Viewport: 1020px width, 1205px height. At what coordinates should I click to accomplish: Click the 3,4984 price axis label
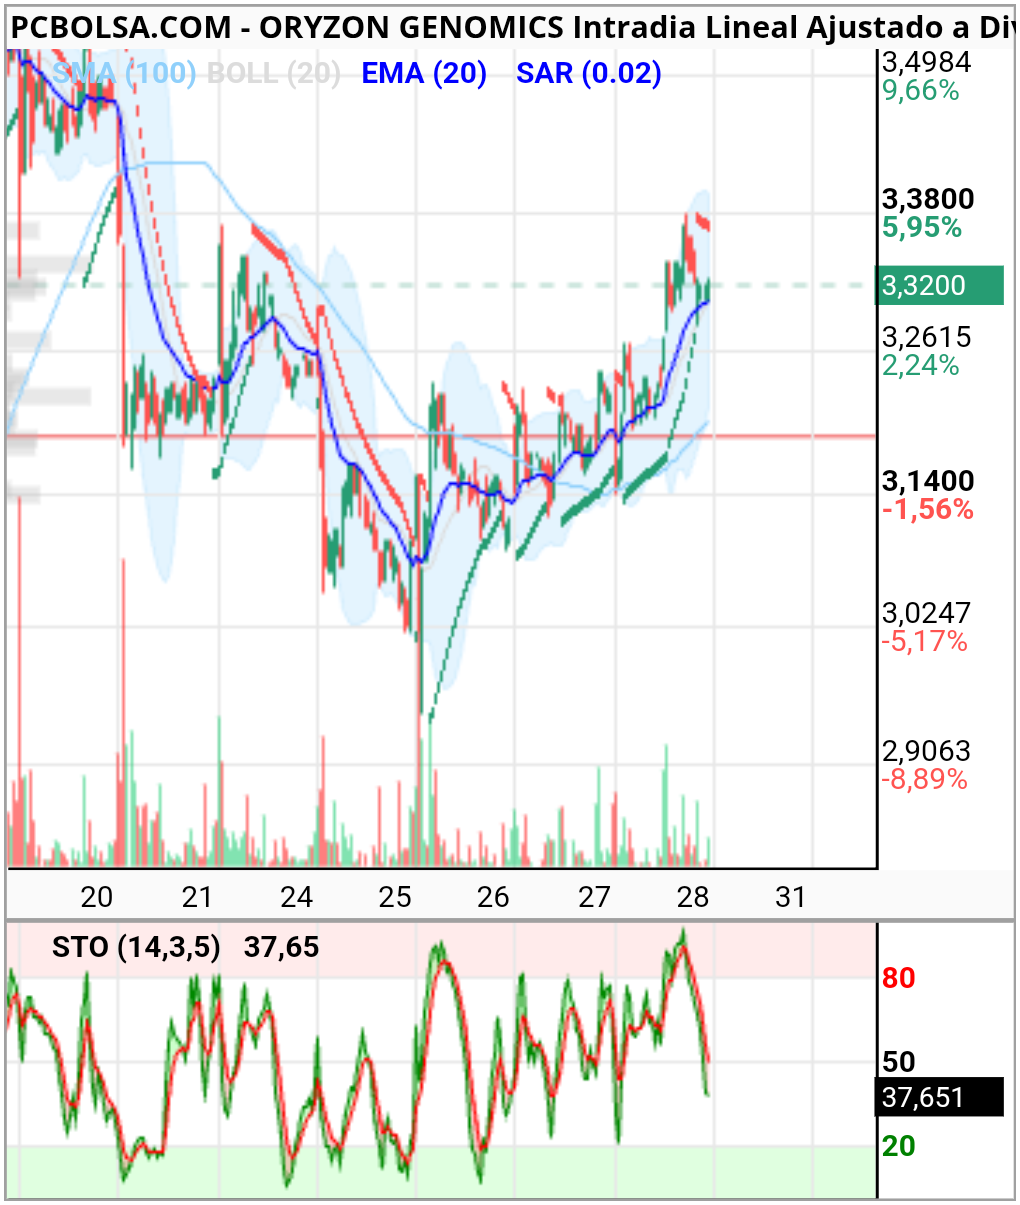[926, 63]
